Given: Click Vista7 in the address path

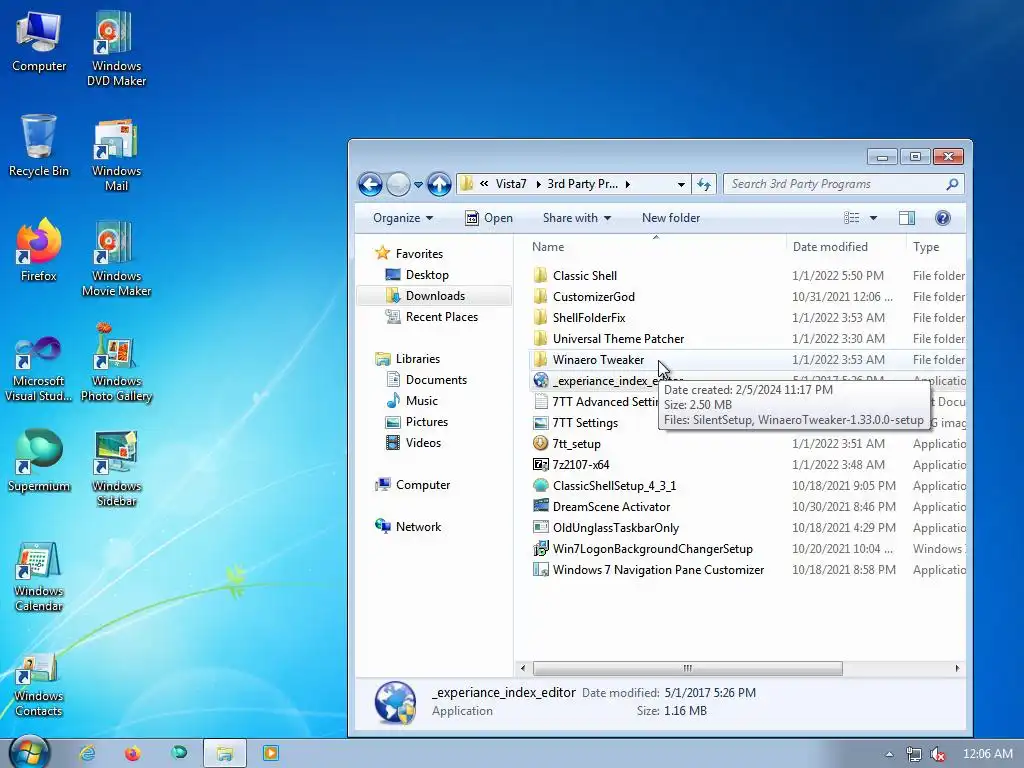Looking at the screenshot, I should point(511,184).
